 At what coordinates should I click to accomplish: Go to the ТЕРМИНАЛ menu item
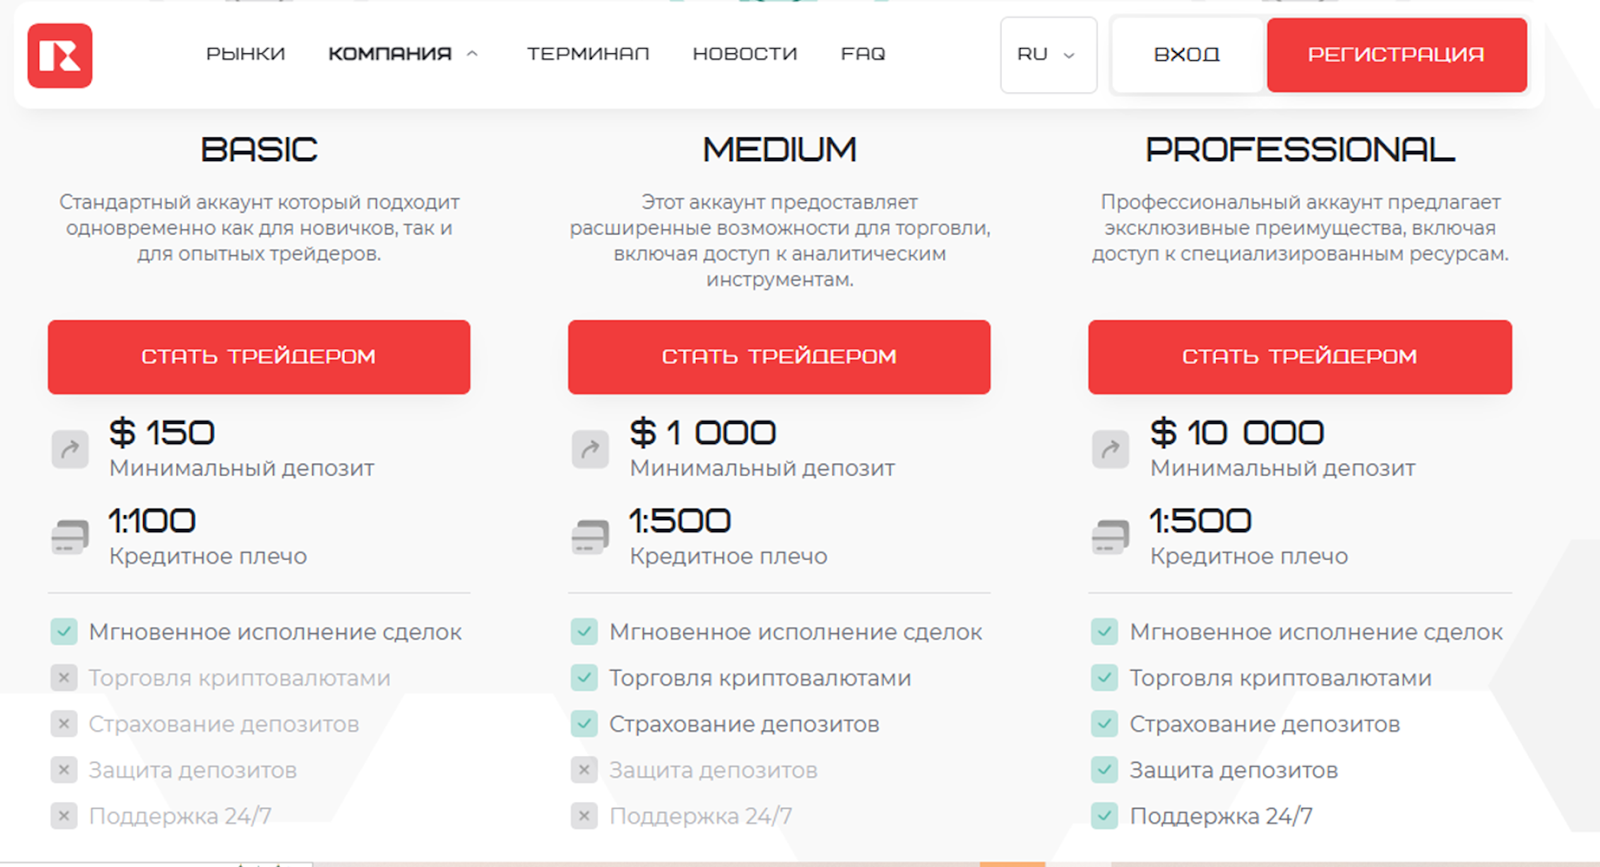588,54
